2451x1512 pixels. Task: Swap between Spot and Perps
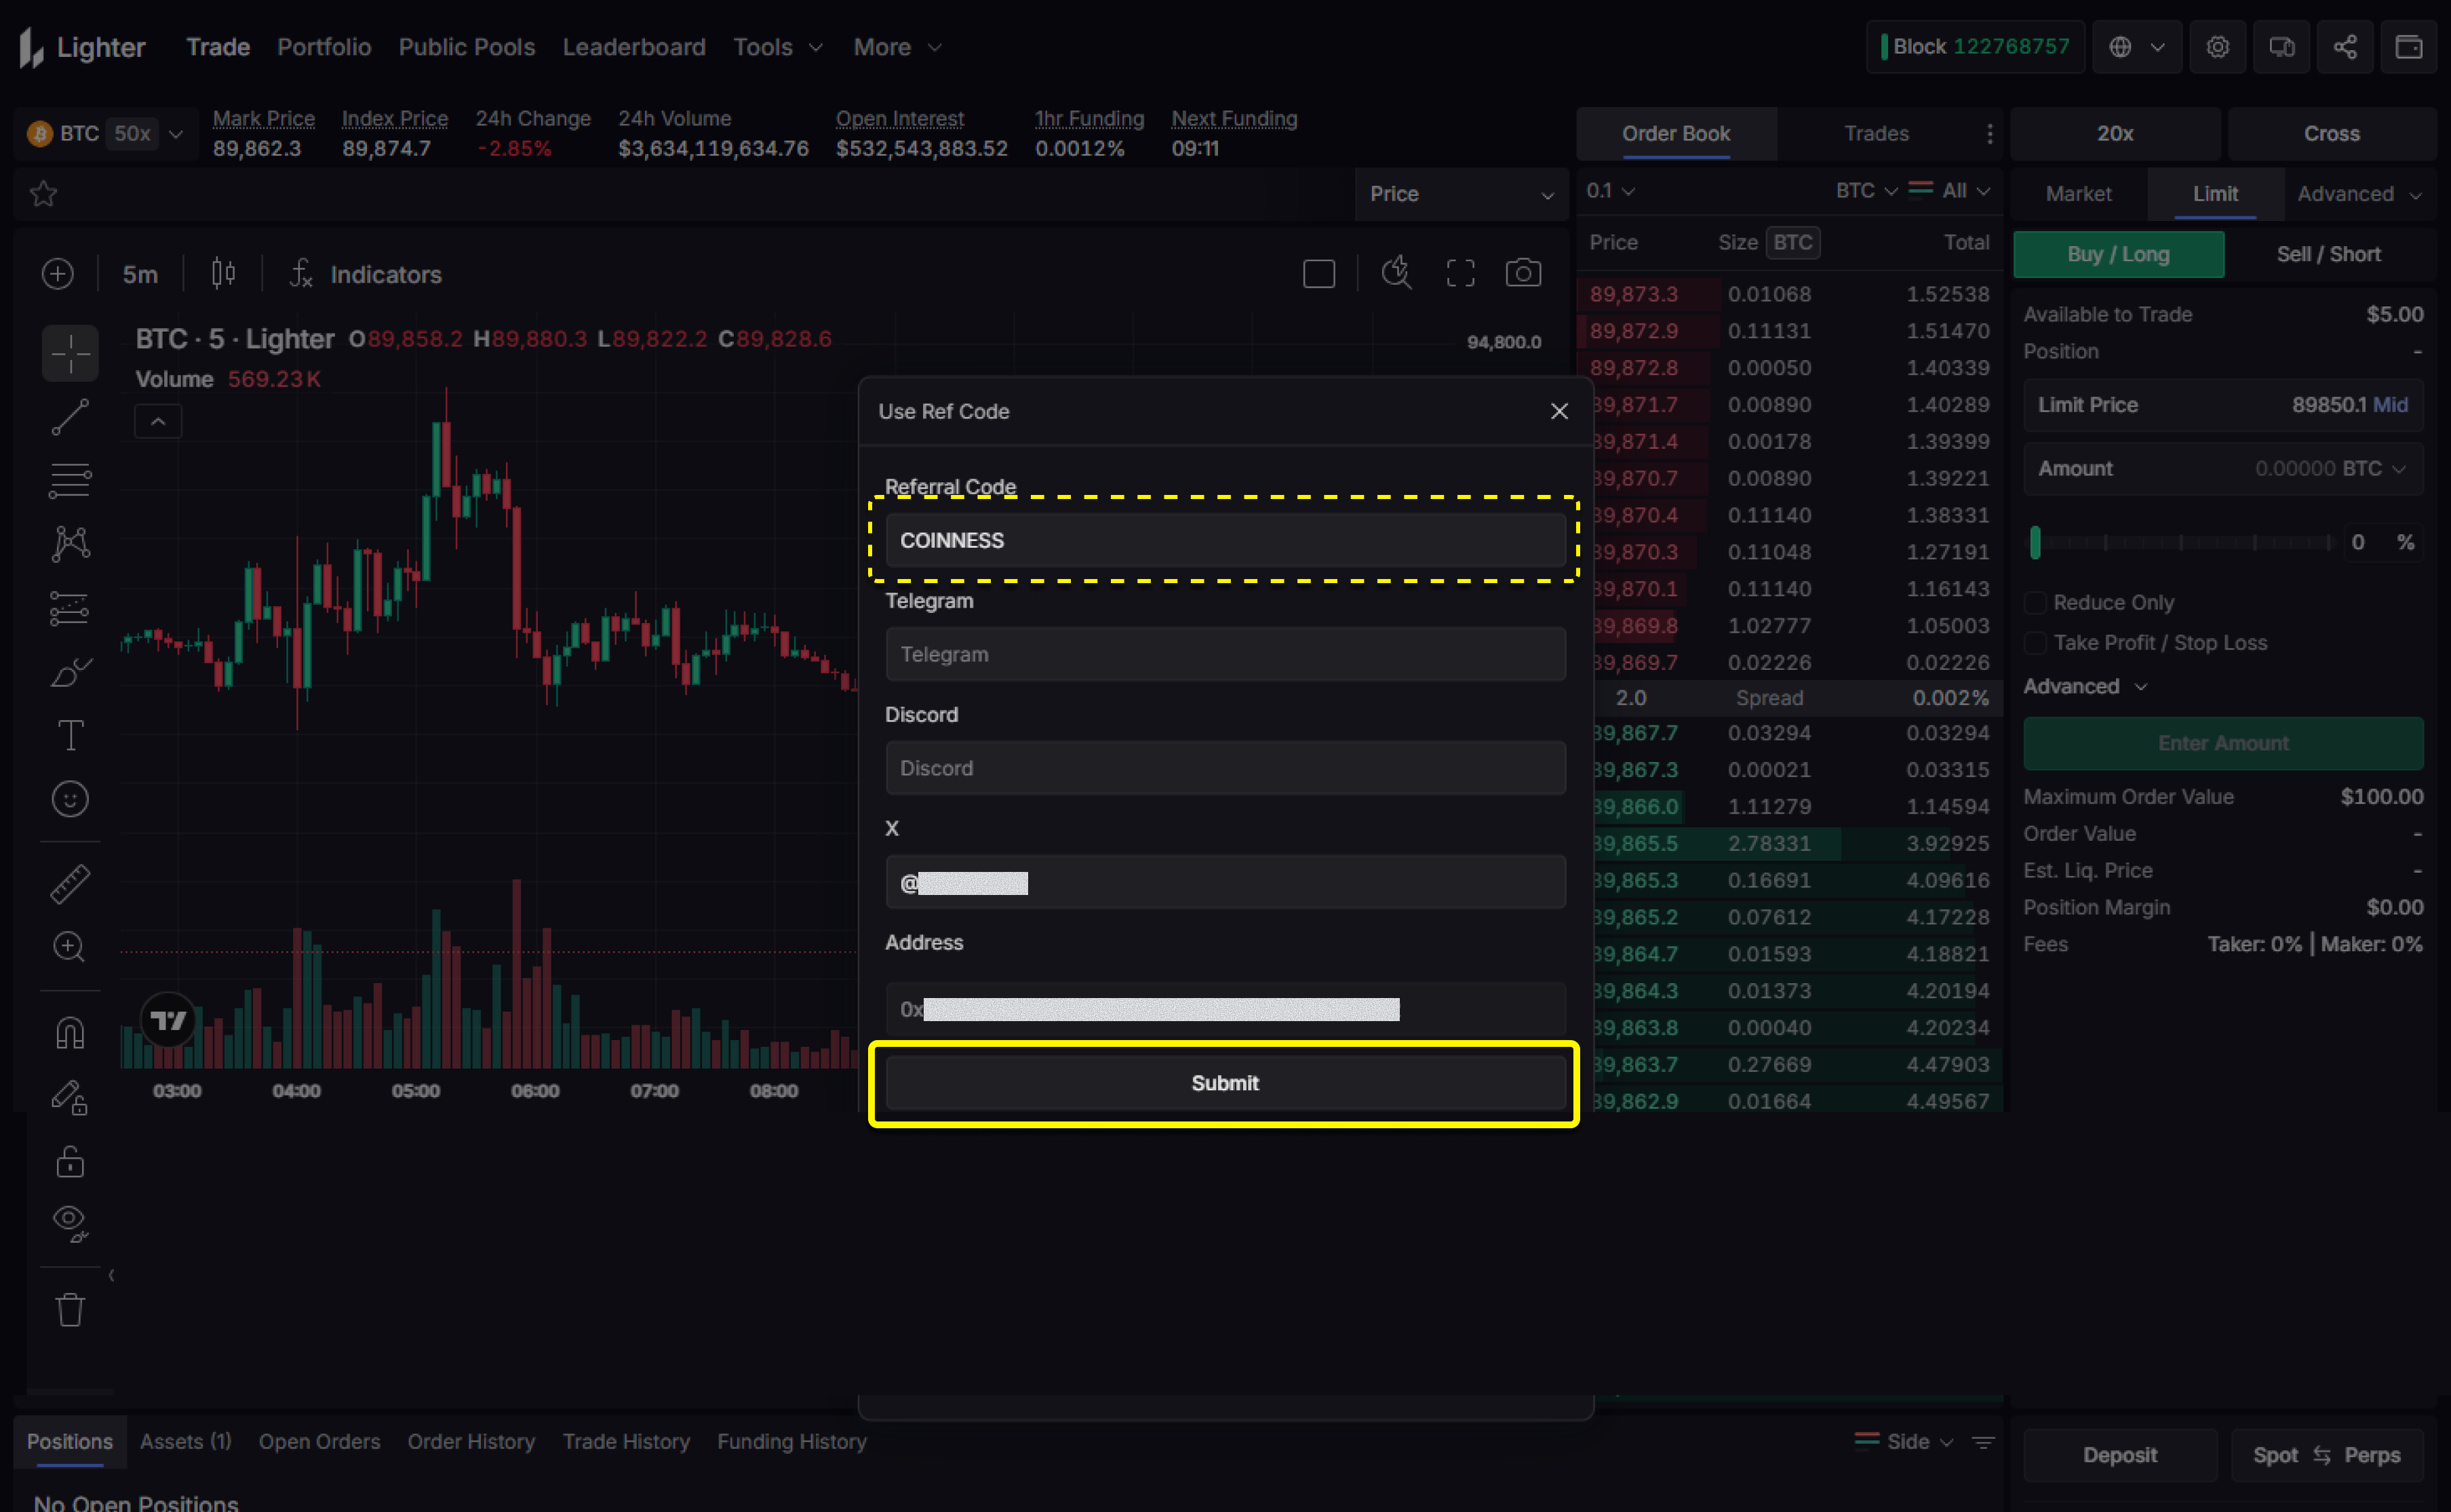pyautogui.click(x=2326, y=1455)
